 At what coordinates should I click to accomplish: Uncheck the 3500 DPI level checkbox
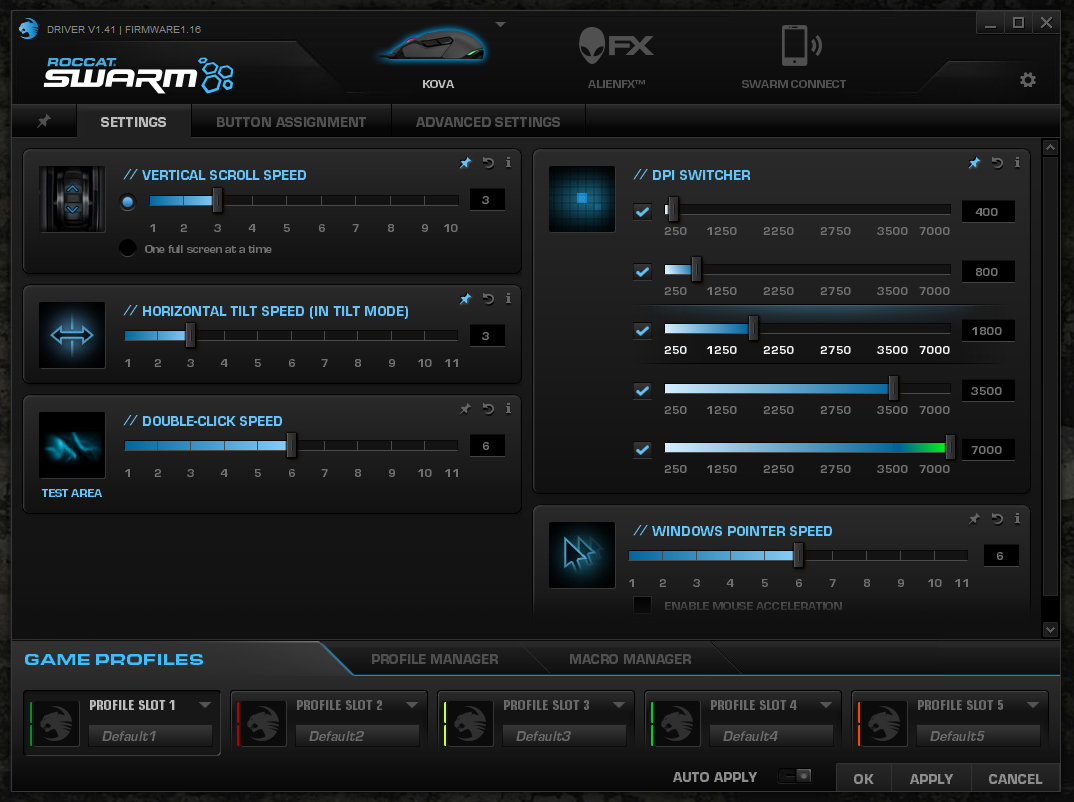click(642, 390)
